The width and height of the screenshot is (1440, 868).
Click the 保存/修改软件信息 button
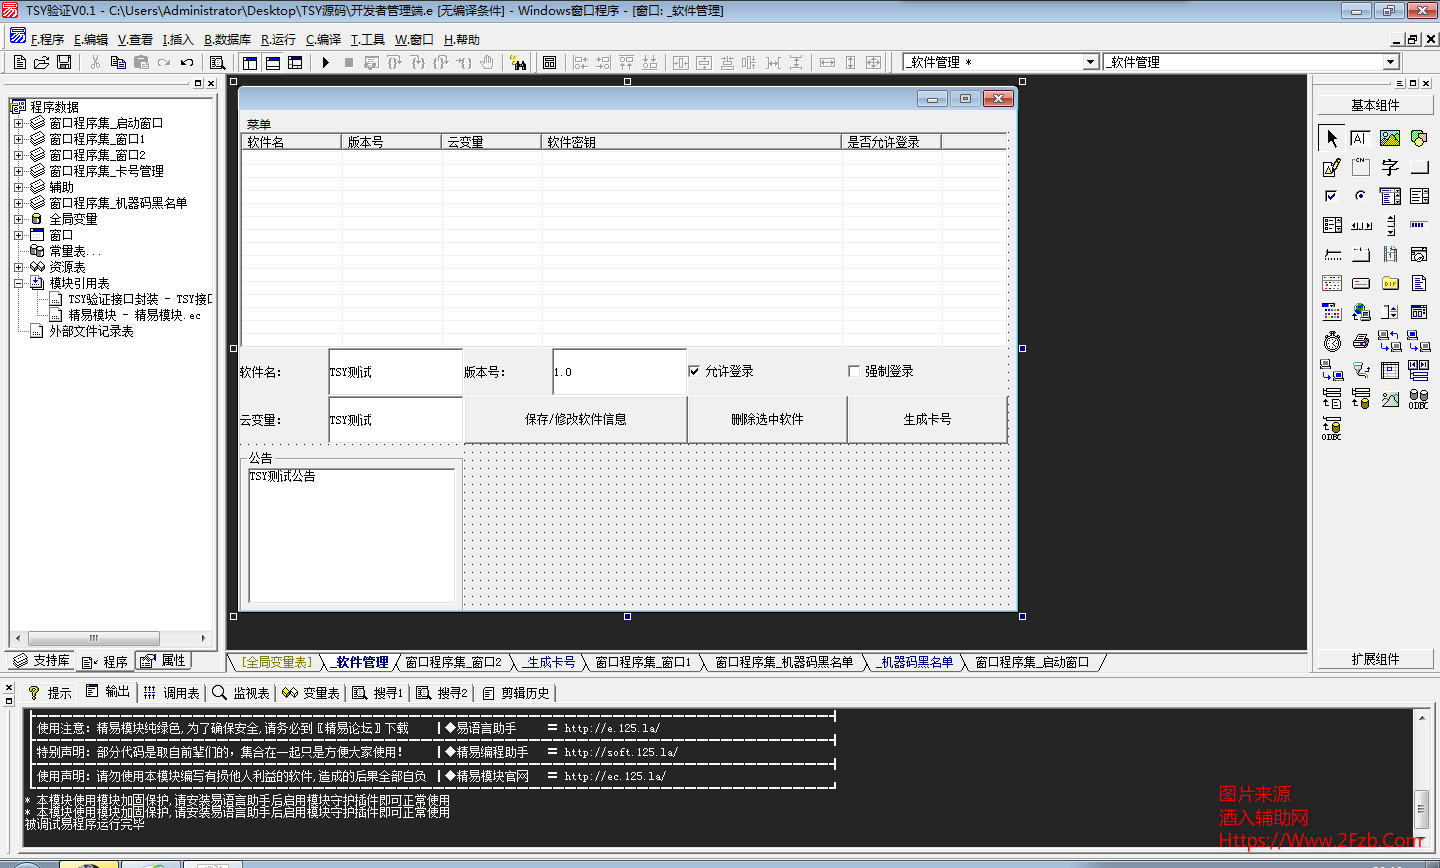(575, 418)
